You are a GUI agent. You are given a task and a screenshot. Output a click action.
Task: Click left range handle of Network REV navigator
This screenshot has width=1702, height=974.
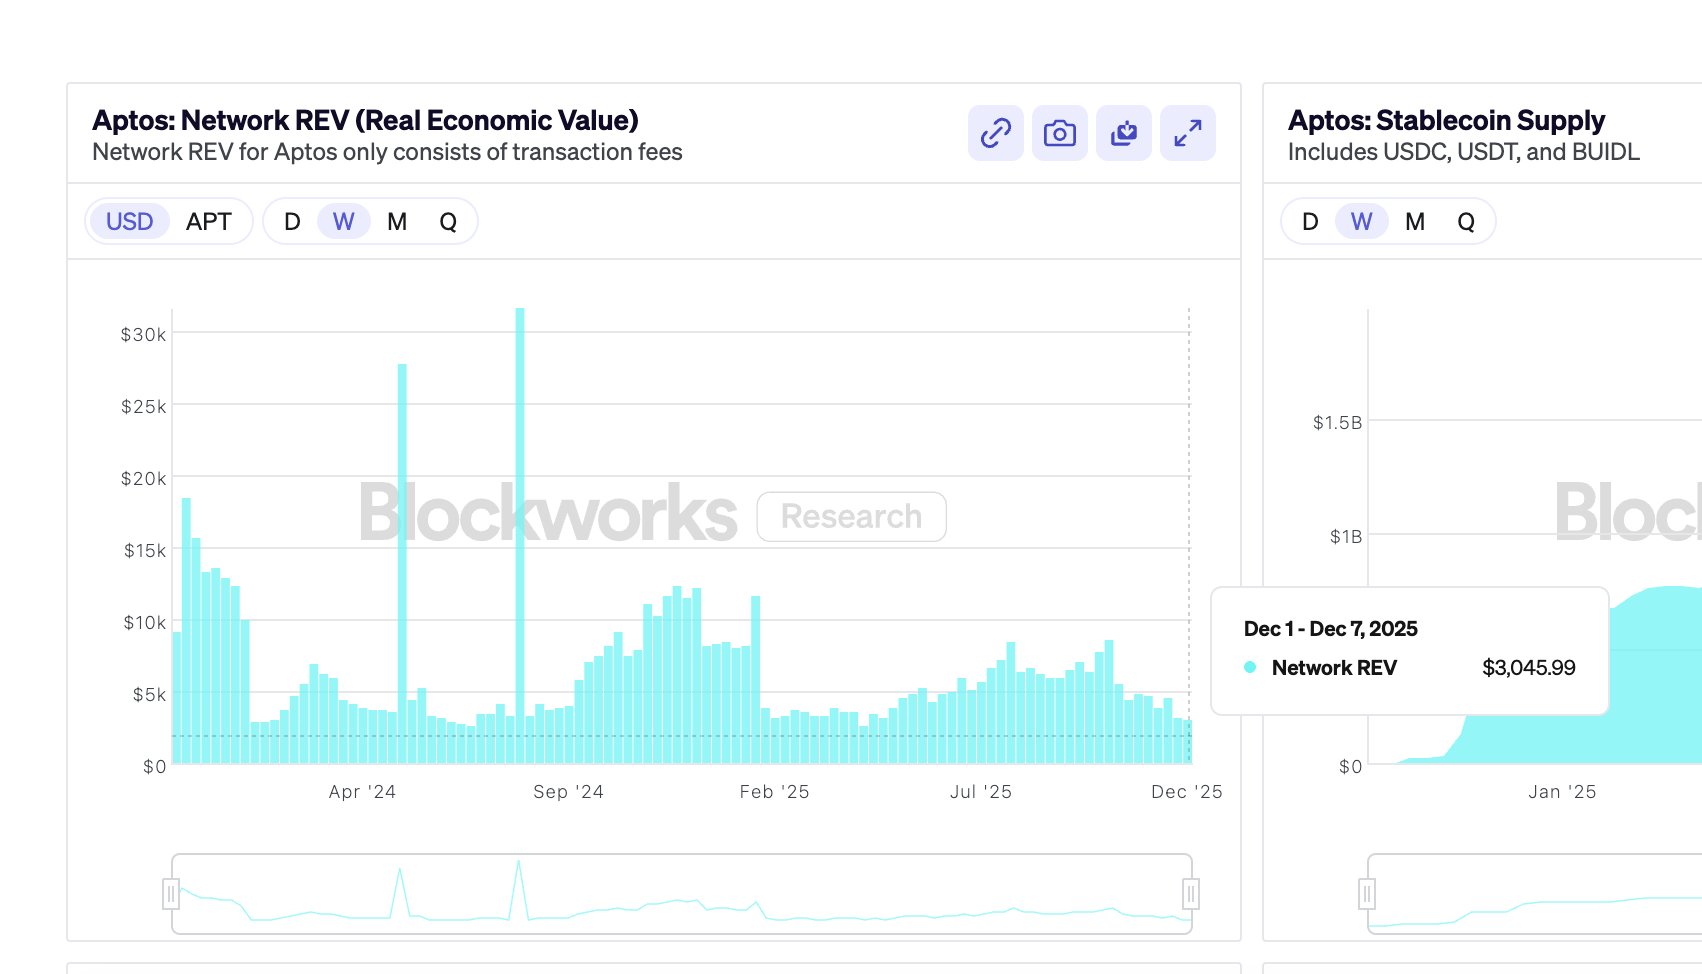pyautogui.click(x=171, y=894)
